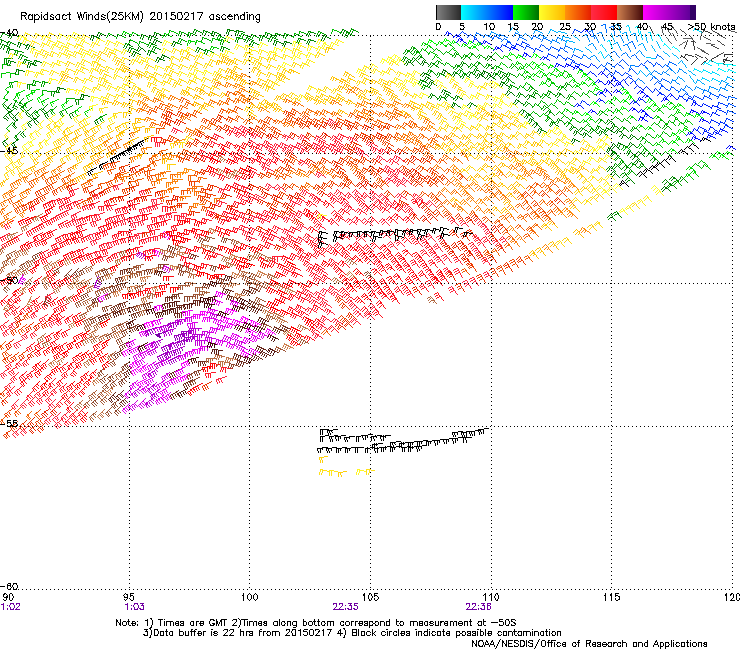Click the NOAA/NESDIS Office of Research credit
Viewport: 740px width, 650px height.
pos(589,644)
